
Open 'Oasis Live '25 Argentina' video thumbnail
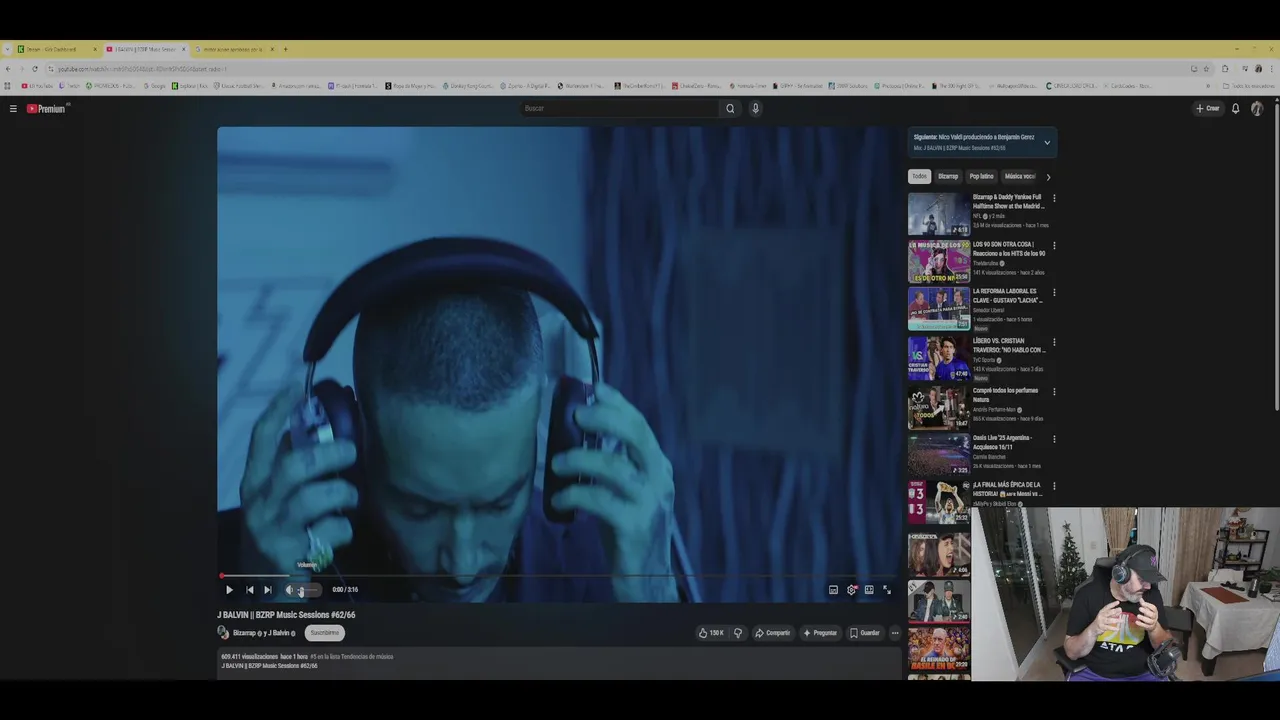(939, 454)
